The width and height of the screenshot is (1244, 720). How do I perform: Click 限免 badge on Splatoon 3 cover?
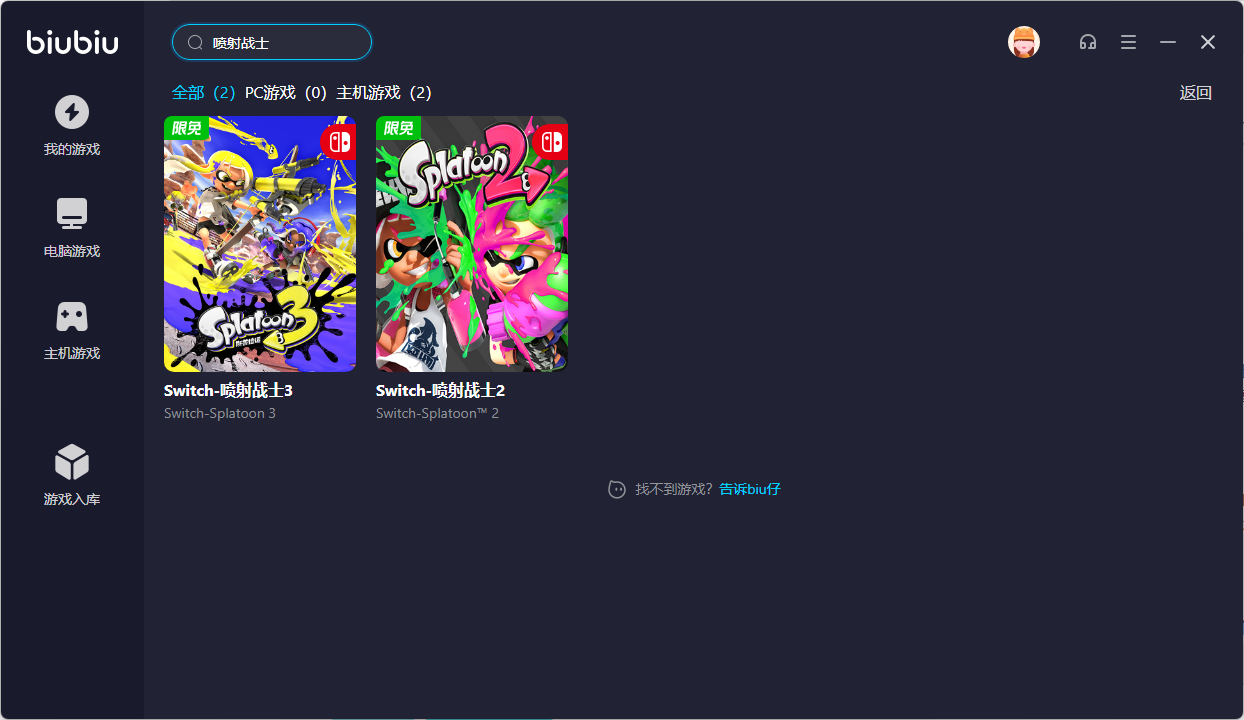point(187,128)
